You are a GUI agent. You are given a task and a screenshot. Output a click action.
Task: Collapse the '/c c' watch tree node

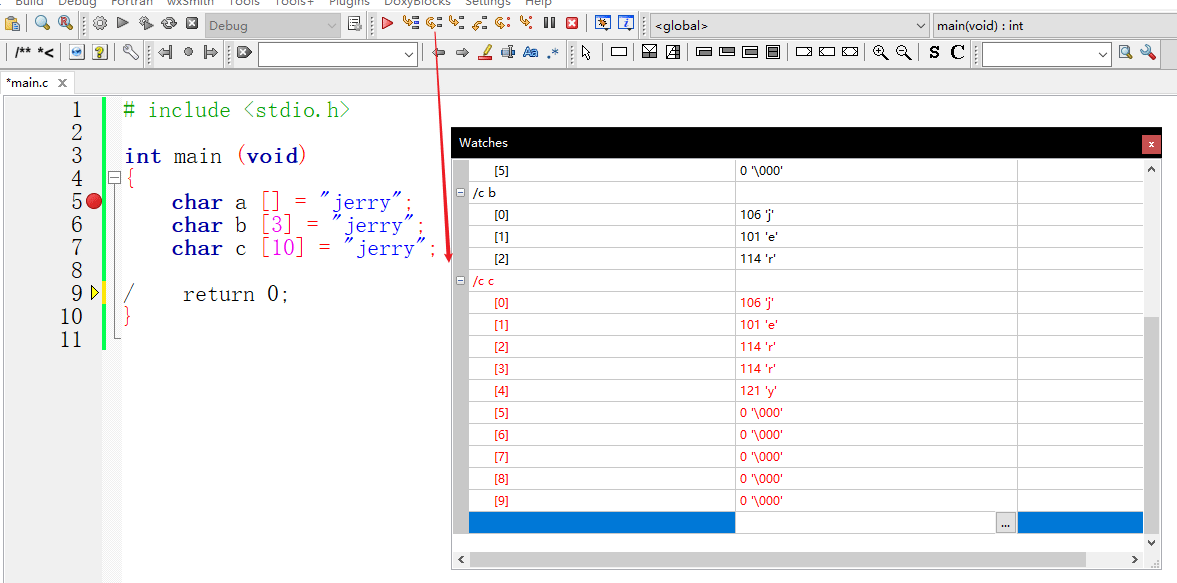coord(460,281)
